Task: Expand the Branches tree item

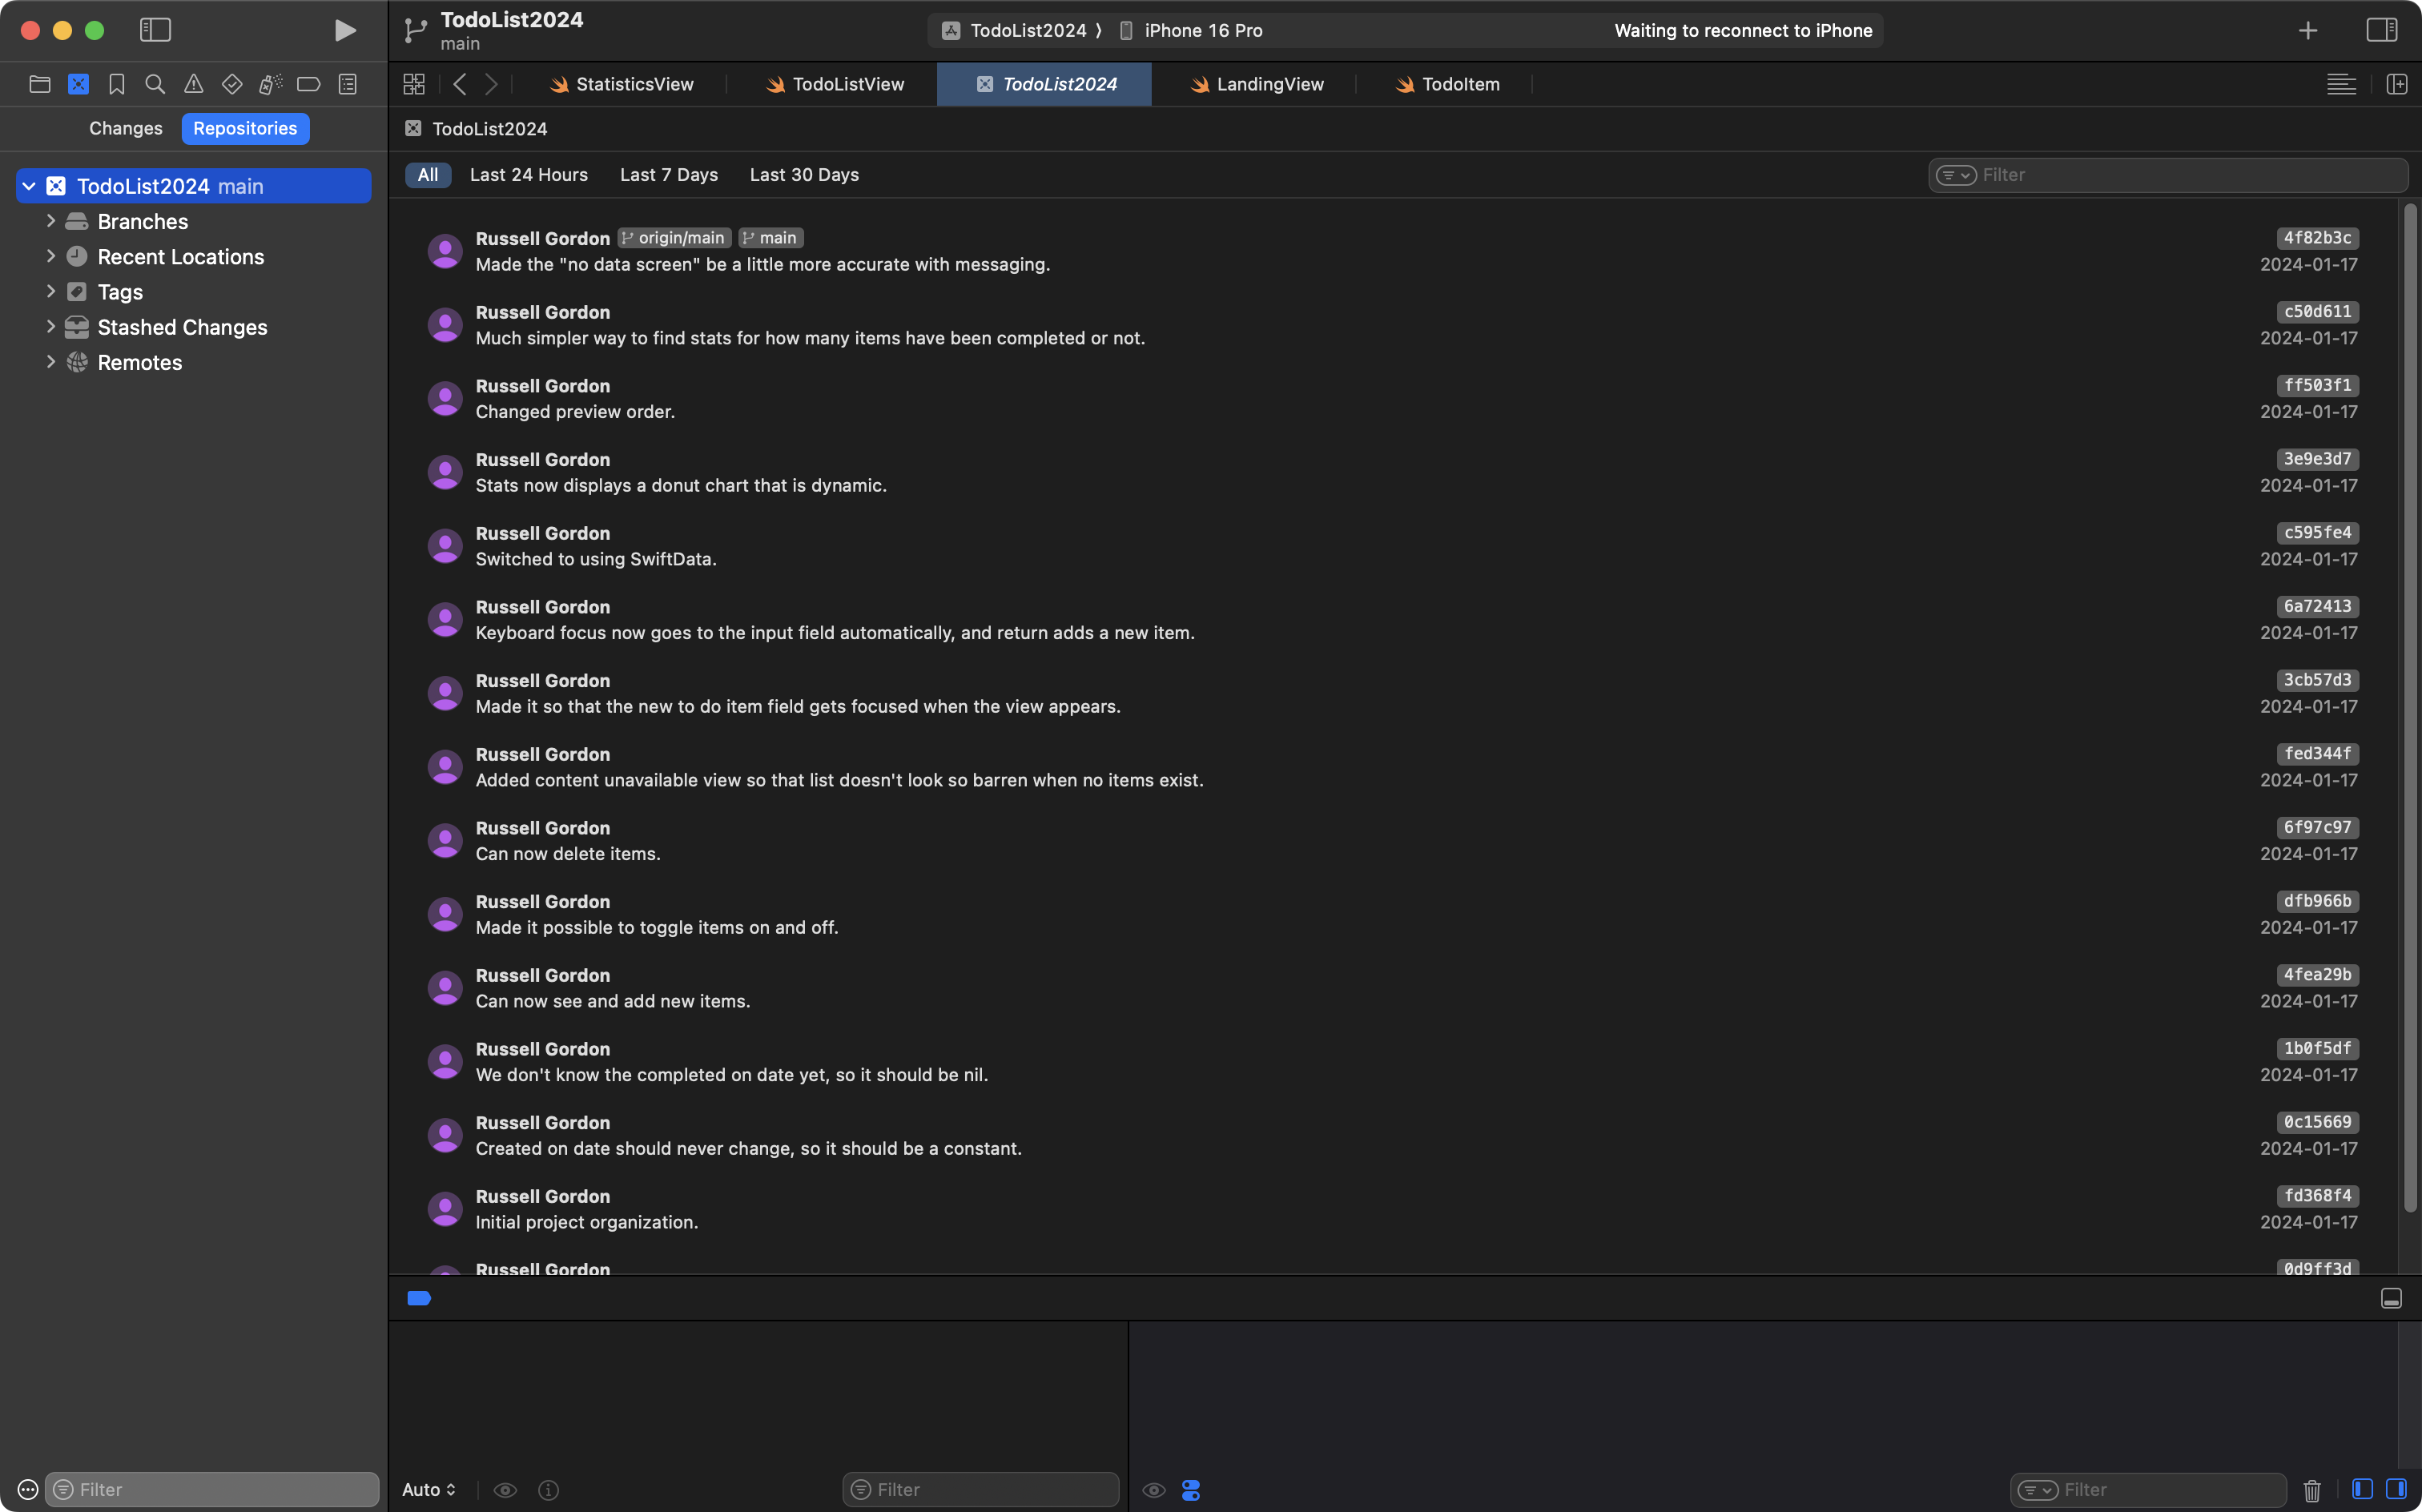Action: (50, 221)
